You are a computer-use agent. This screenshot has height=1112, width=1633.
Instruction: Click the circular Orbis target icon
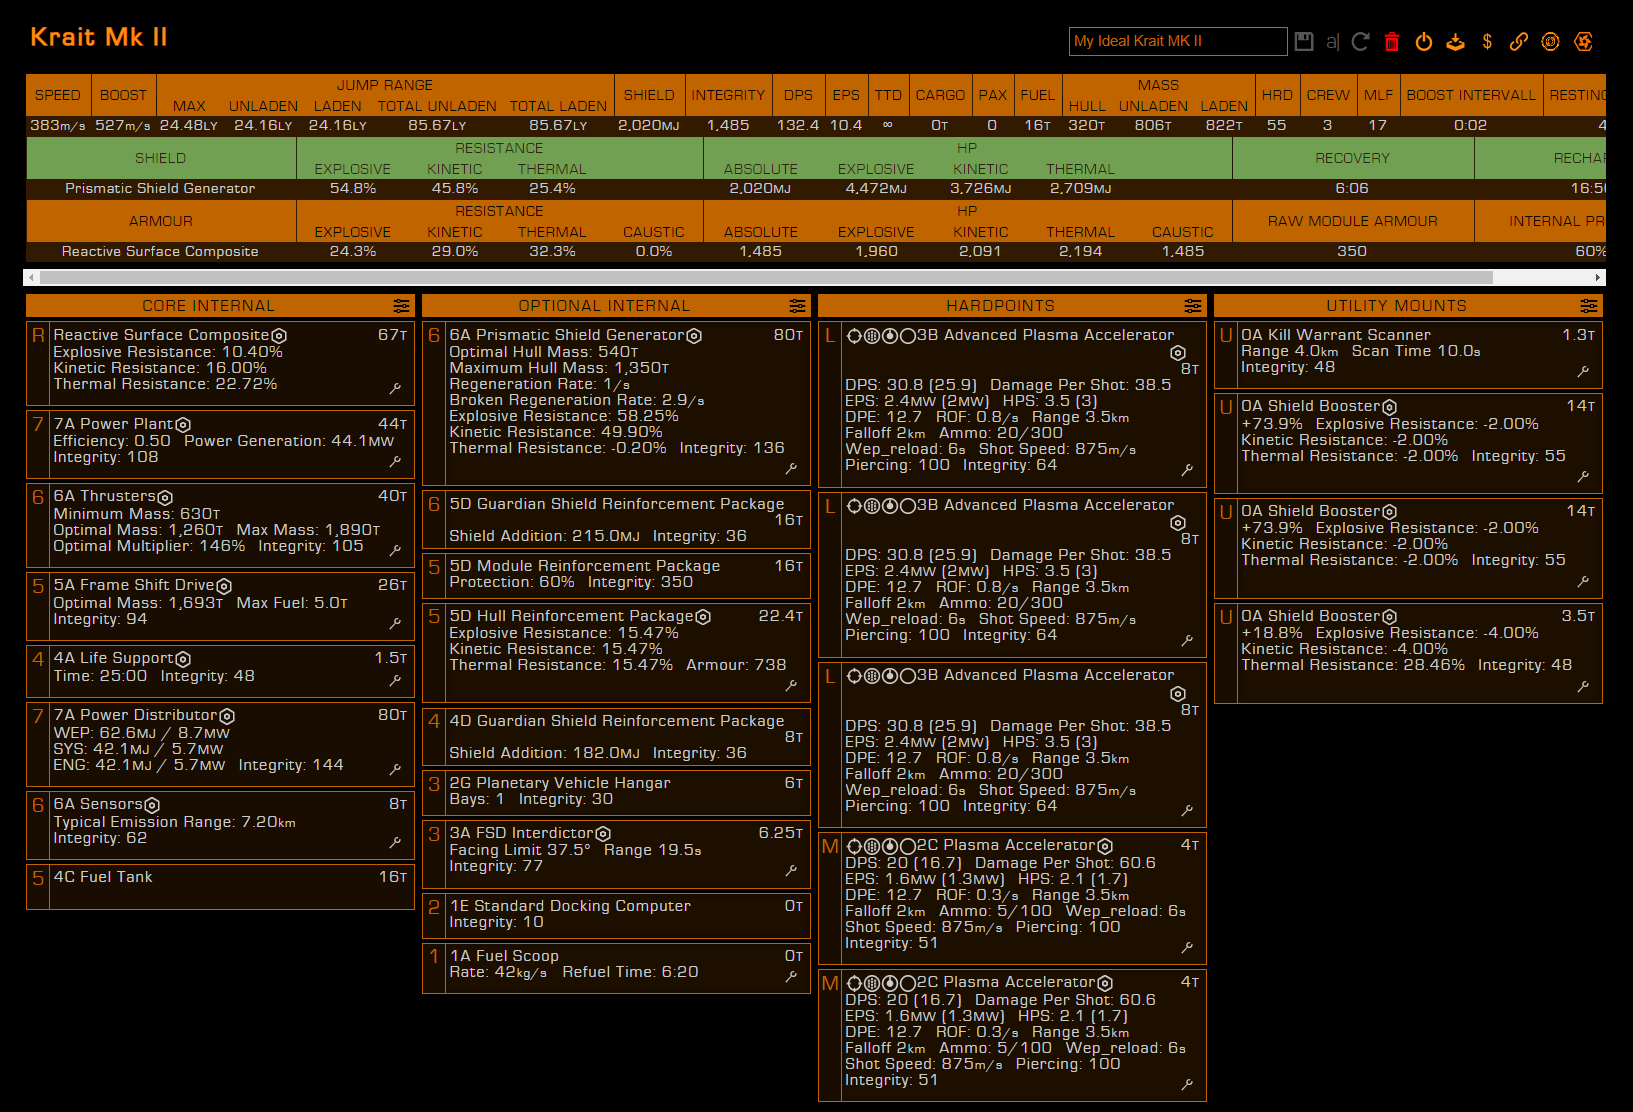click(x=1551, y=41)
